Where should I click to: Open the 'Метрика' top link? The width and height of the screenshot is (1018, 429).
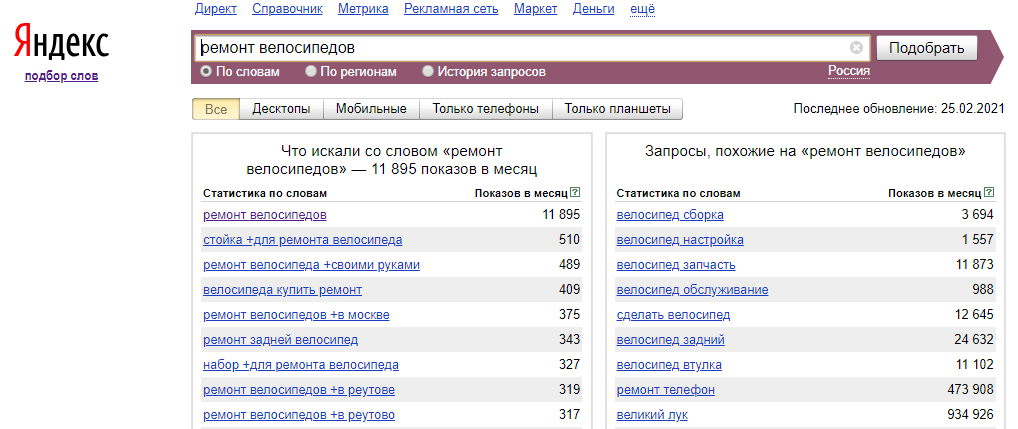tap(364, 9)
